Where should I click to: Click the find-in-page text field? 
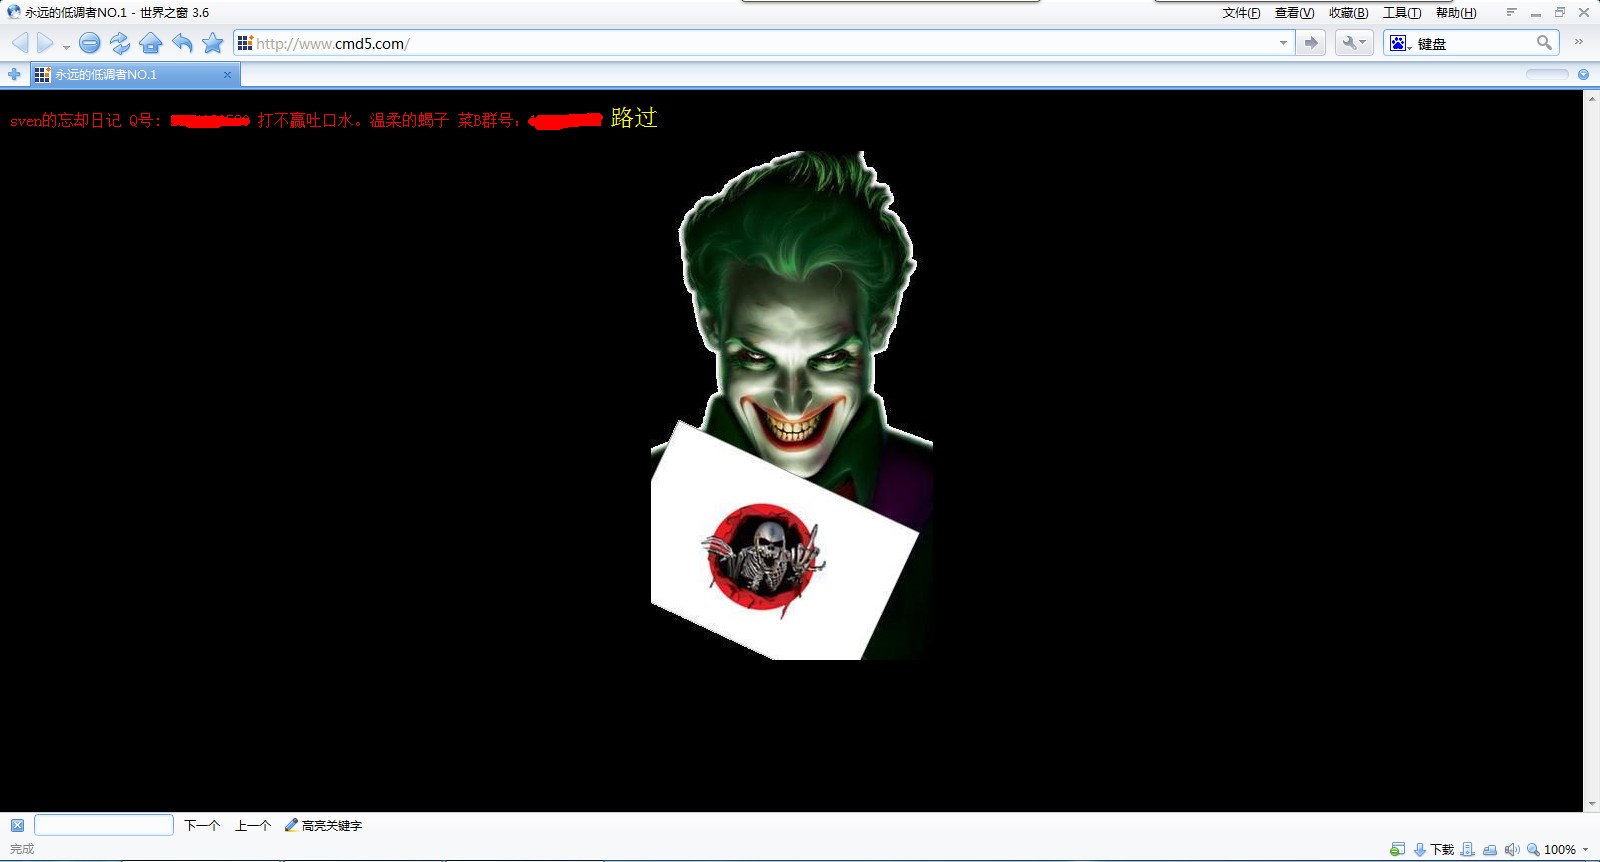(x=104, y=825)
